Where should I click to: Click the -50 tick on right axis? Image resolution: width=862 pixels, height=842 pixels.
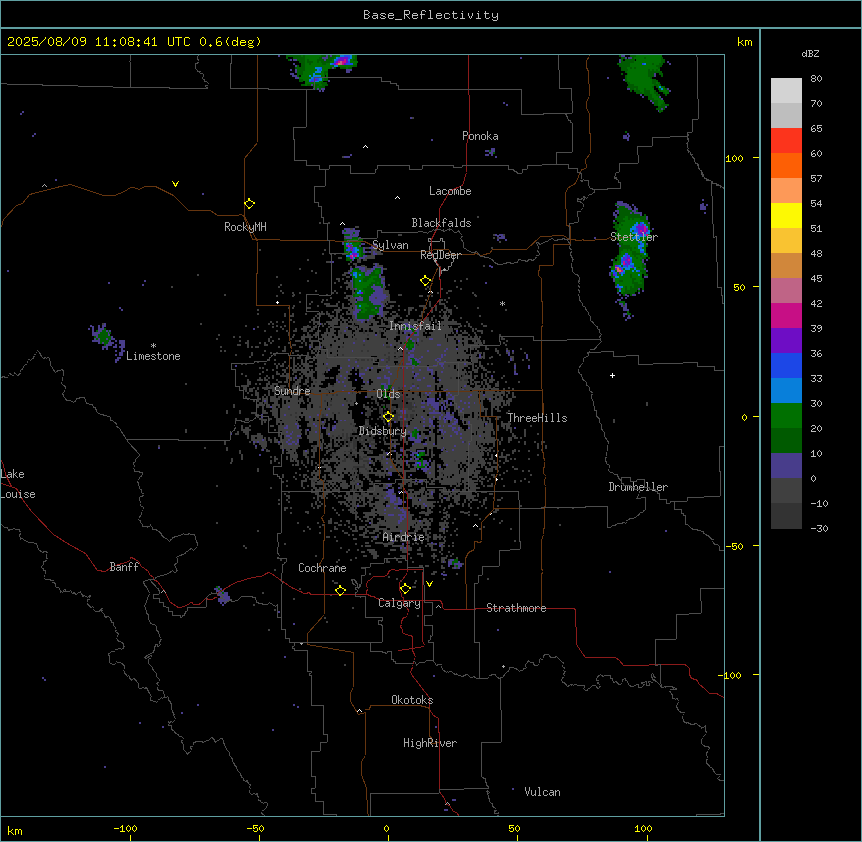point(734,546)
